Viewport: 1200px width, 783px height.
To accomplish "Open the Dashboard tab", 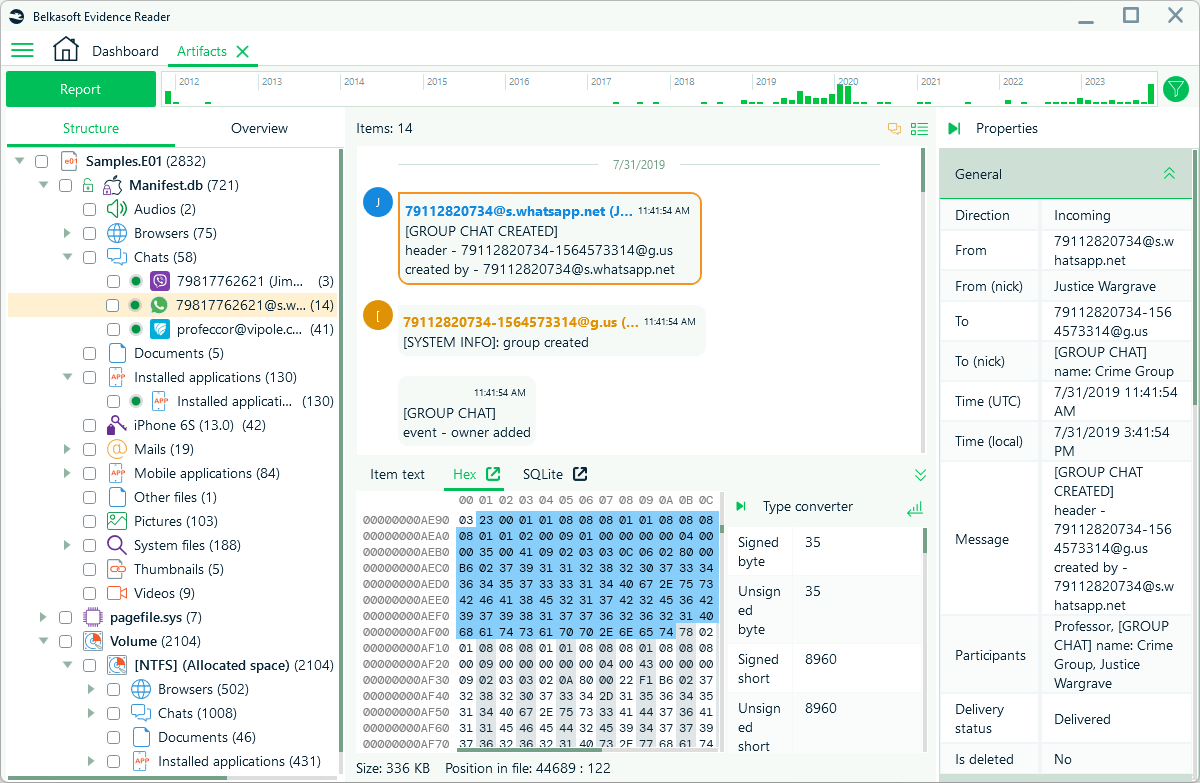I will (x=125, y=51).
